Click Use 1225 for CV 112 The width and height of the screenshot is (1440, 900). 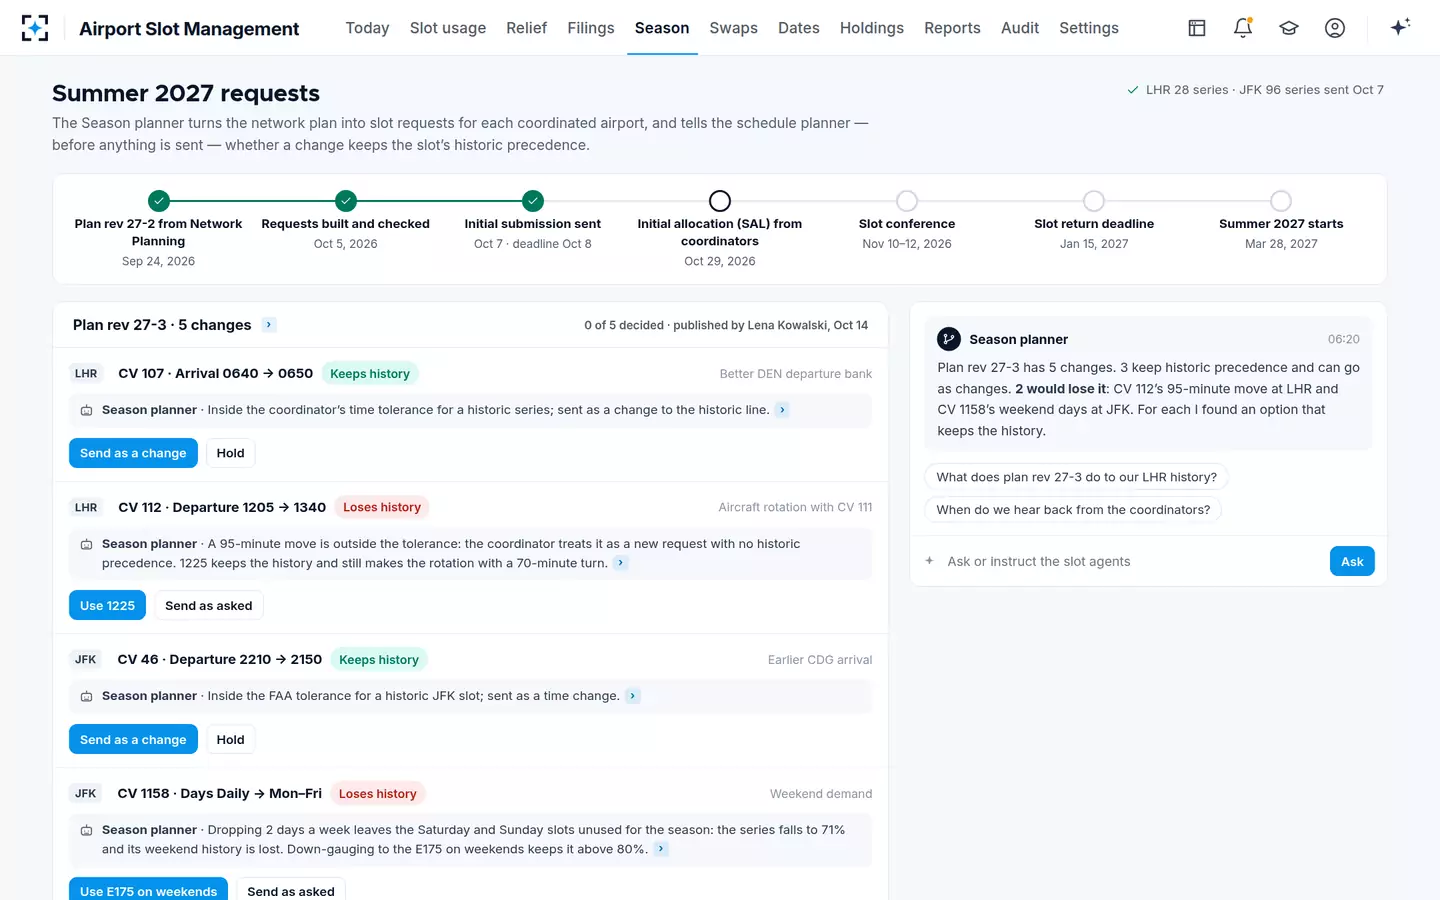[x=108, y=605]
